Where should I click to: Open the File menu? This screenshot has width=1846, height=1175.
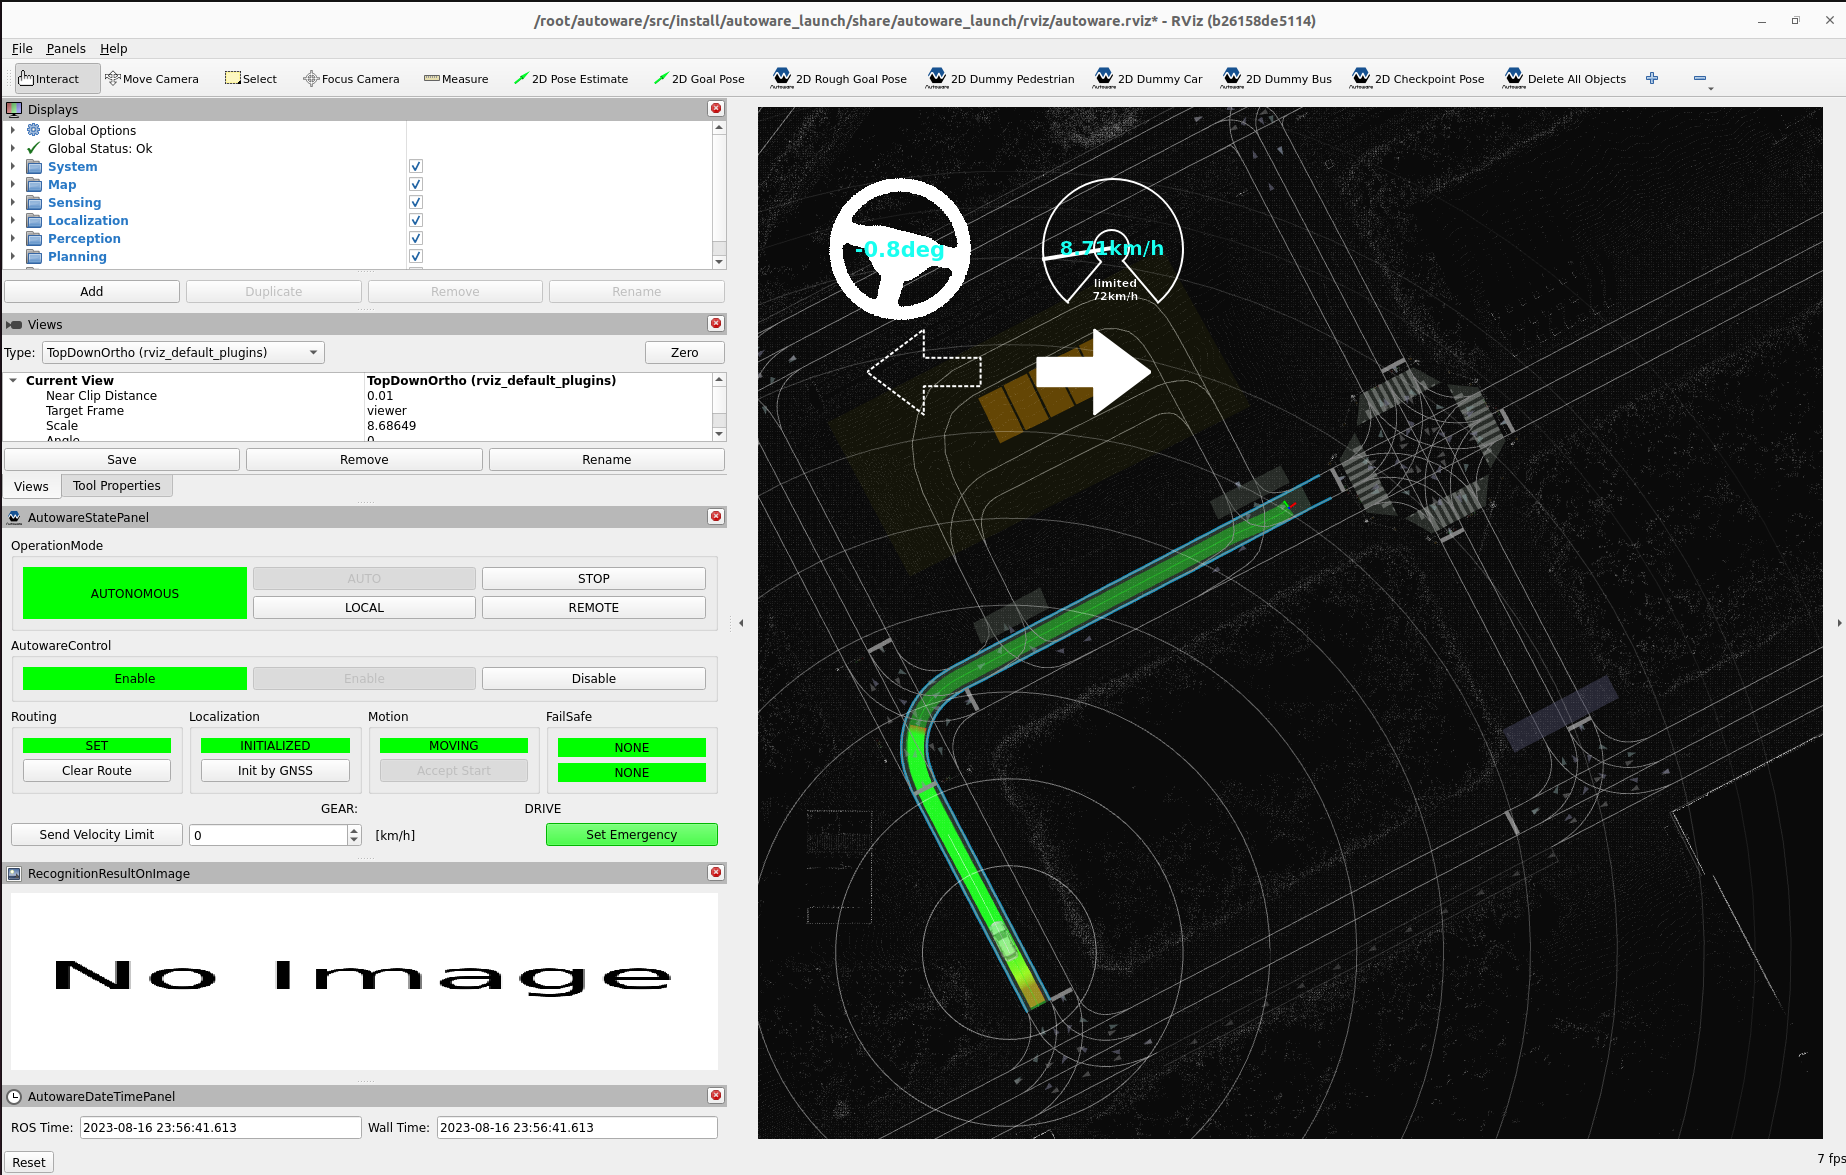point(22,48)
